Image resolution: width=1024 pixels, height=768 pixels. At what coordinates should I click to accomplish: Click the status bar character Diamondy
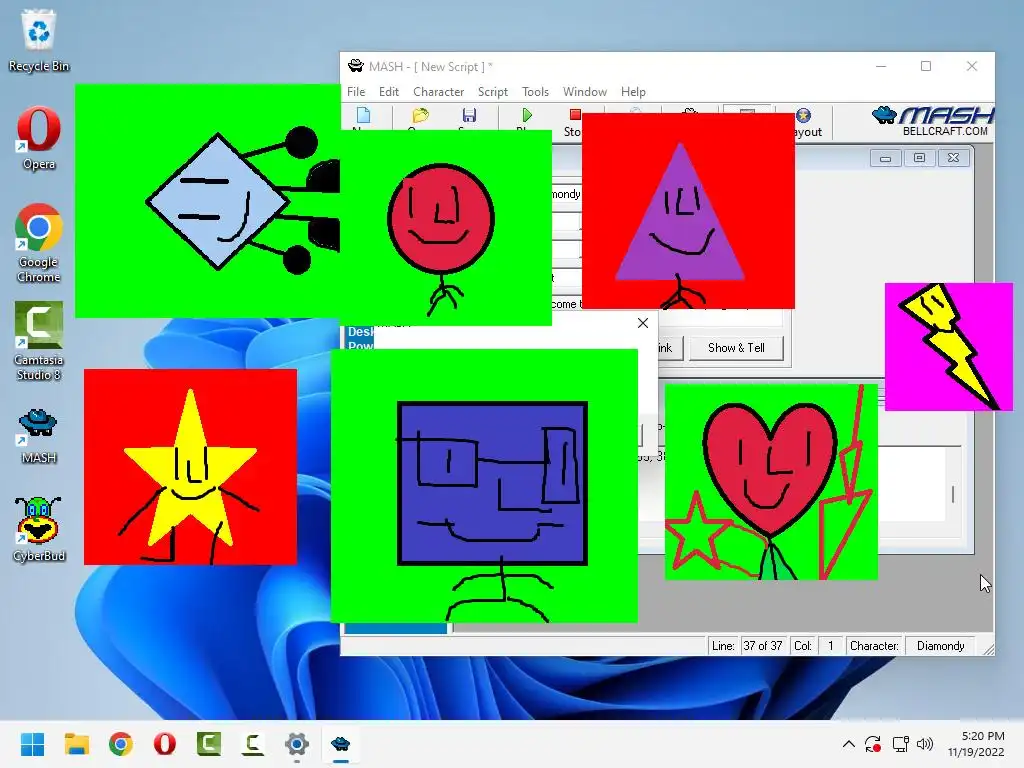click(x=940, y=646)
